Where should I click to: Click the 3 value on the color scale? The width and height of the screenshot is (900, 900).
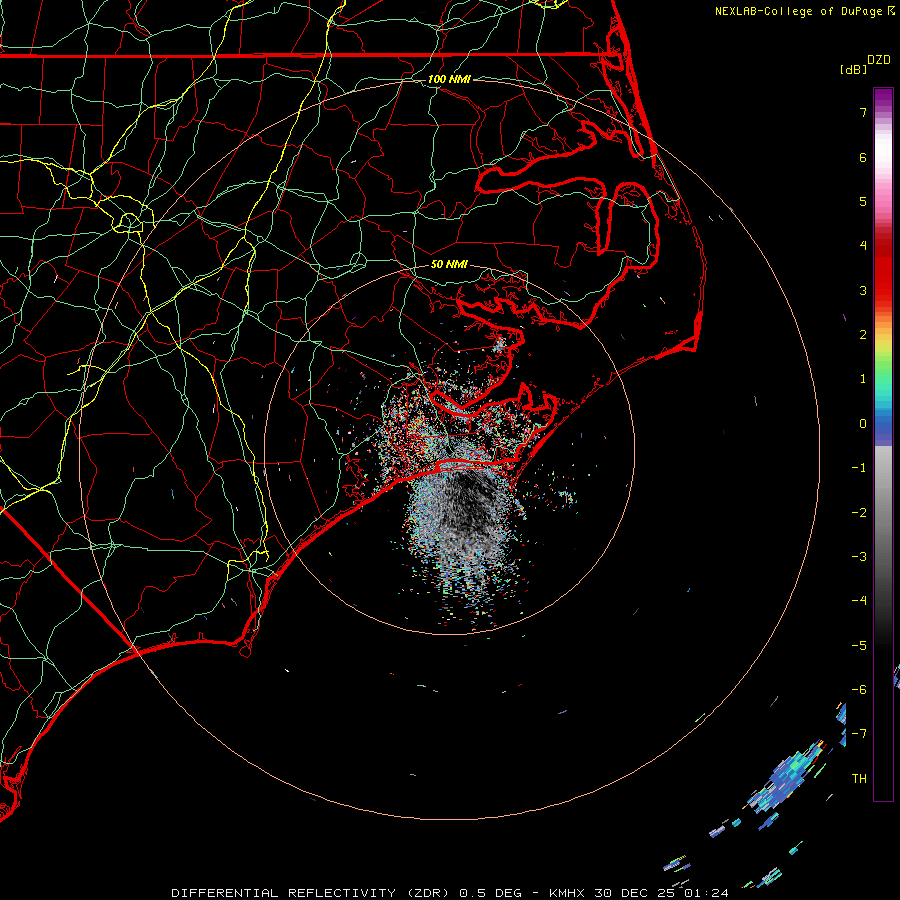click(x=863, y=290)
